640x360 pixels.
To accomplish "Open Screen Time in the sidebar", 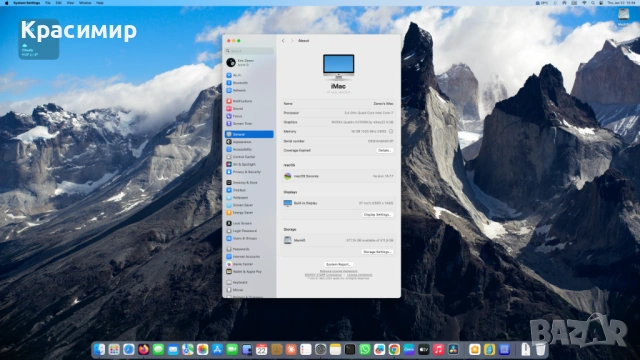I will pyautogui.click(x=249, y=123).
